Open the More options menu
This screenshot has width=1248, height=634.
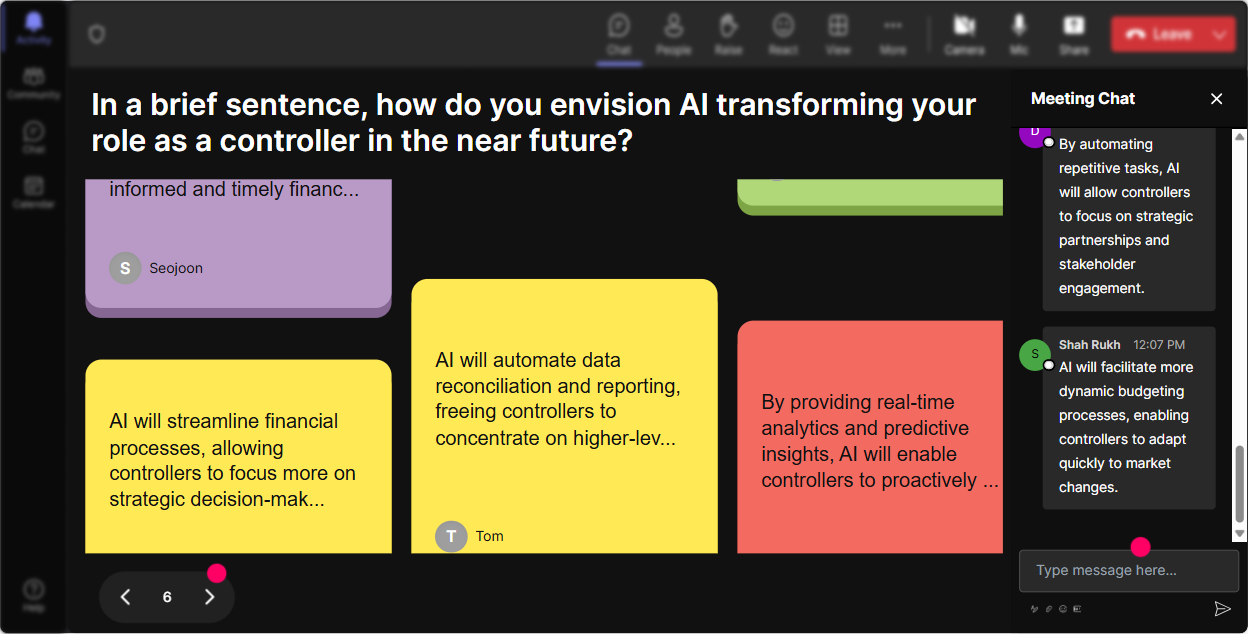pyautogui.click(x=893, y=34)
